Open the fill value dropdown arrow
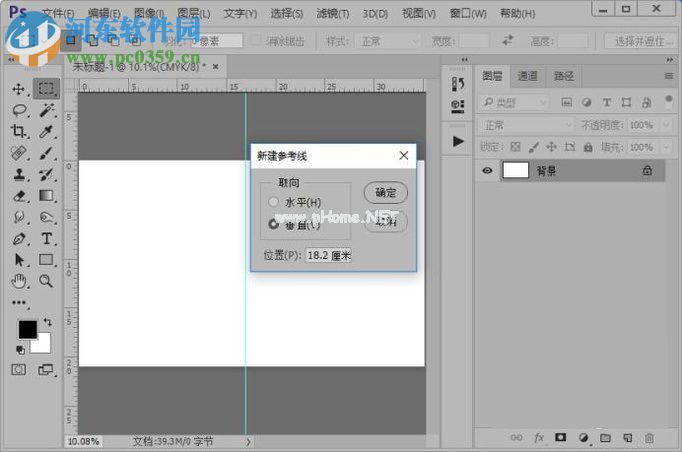The width and height of the screenshot is (682, 452). (x=666, y=147)
